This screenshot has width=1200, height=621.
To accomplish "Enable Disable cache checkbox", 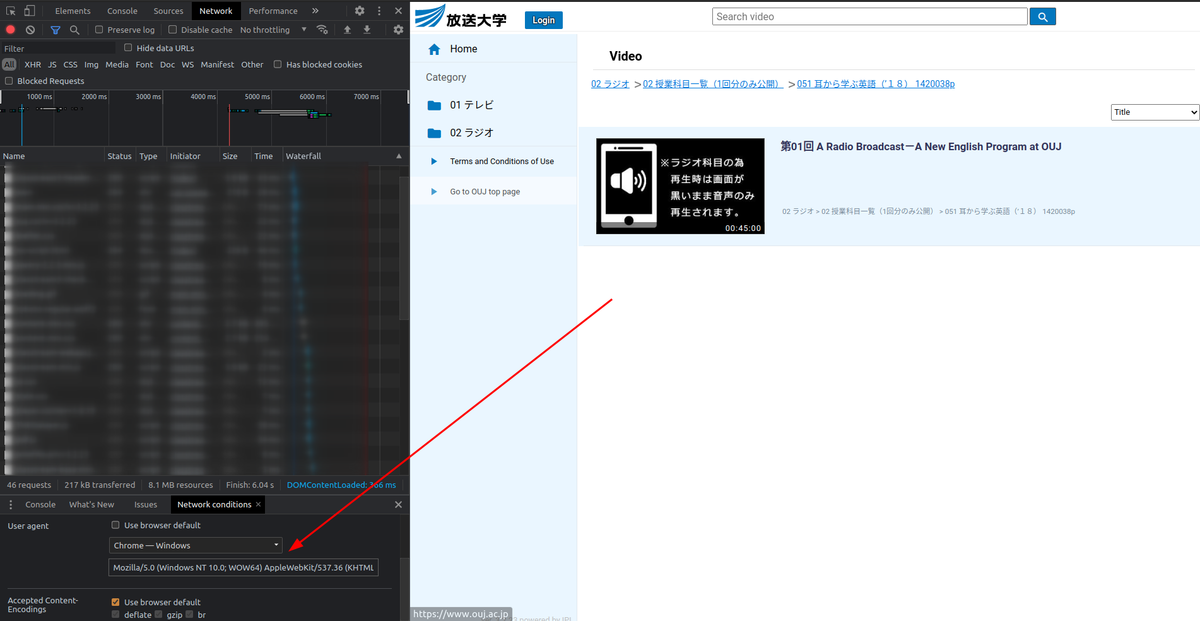I will (173, 30).
